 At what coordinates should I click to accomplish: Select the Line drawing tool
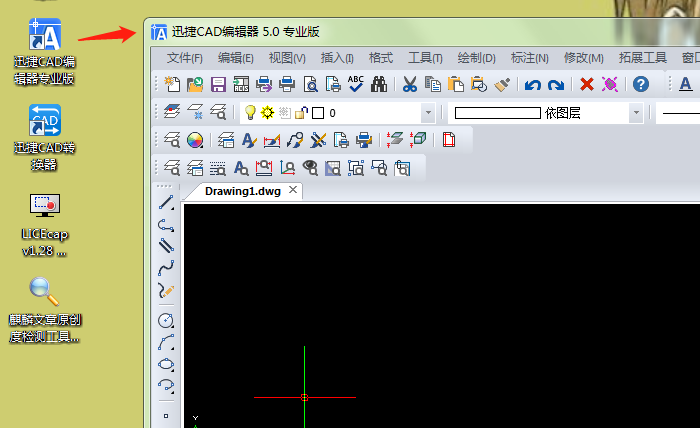point(166,203)
